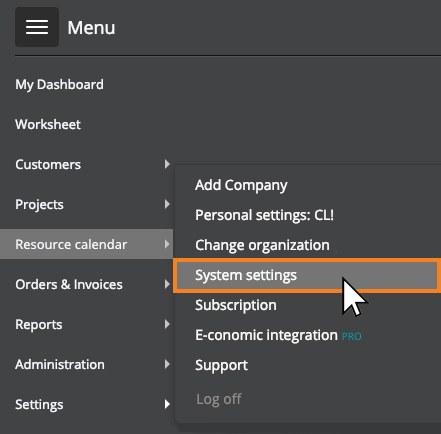
Task: Click the Customers menu label
Action: (x=48, y=164)
